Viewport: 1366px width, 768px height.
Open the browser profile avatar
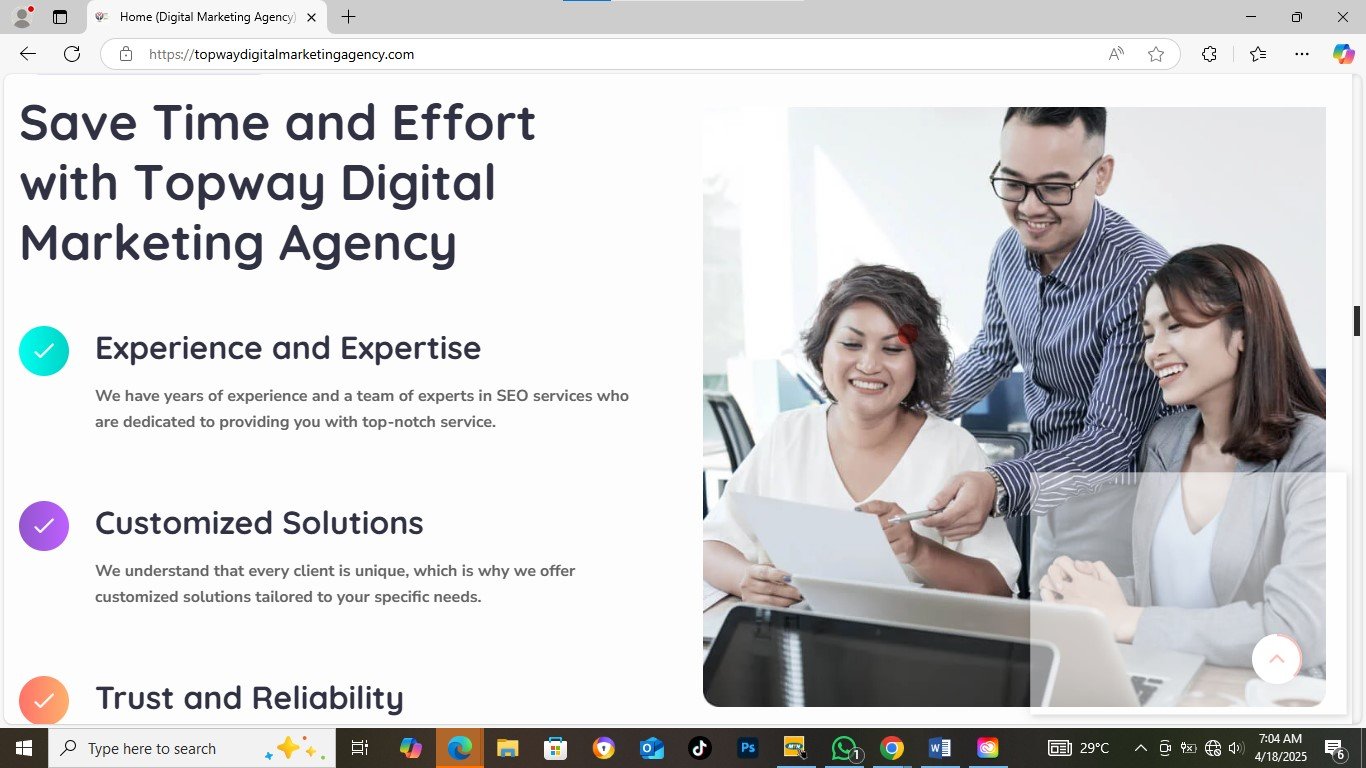click(x=22, y=17)
